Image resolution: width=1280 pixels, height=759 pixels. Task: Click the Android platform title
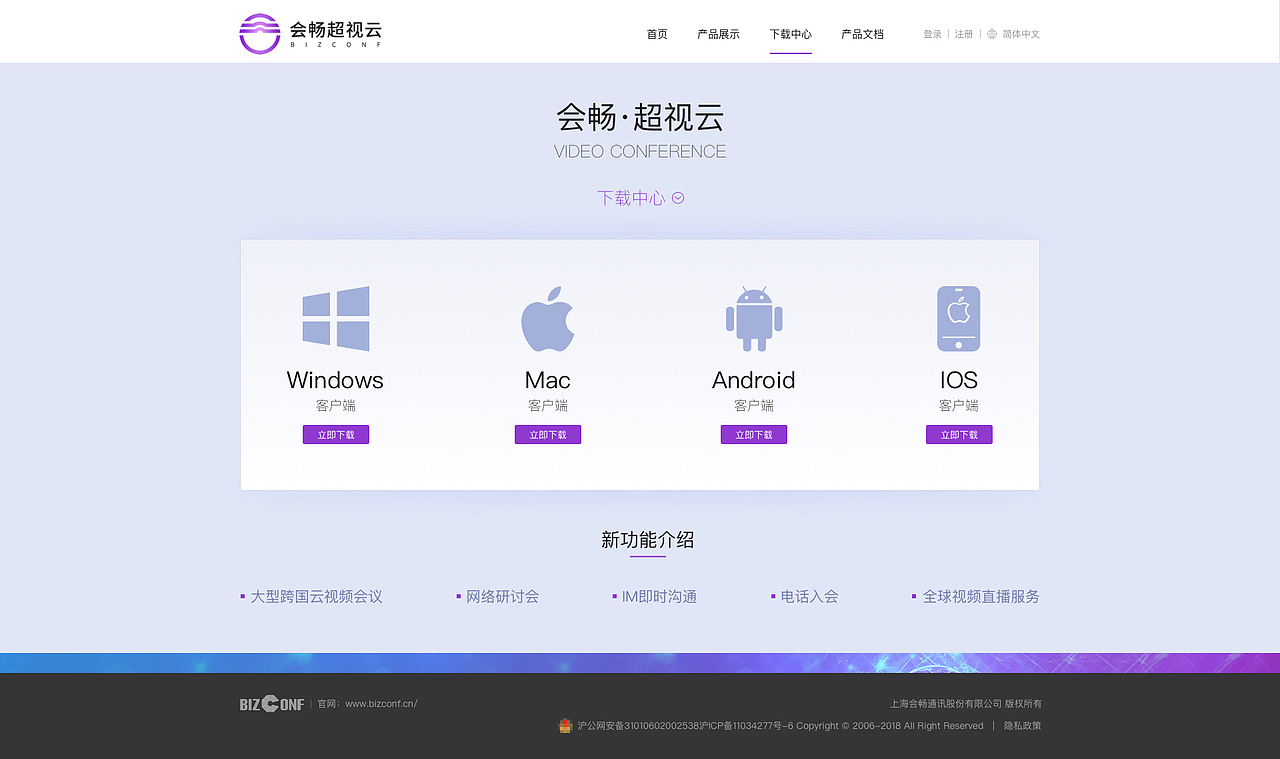pyautogui.click(x=754, y=380)
